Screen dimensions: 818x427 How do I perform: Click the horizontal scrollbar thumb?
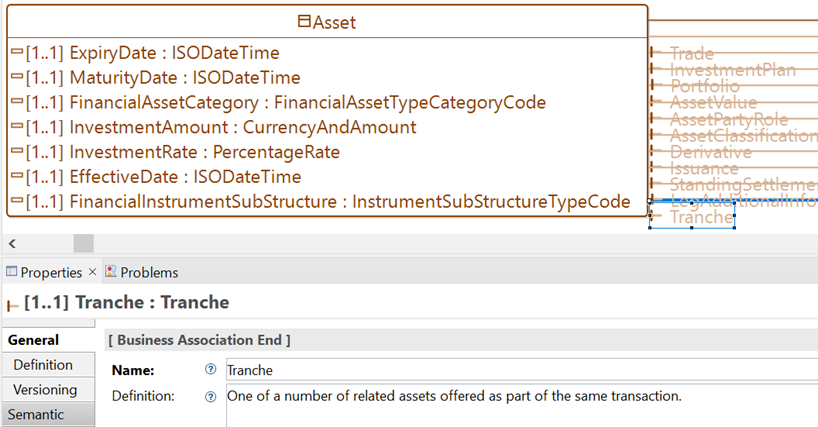click(x=83, y=243)
